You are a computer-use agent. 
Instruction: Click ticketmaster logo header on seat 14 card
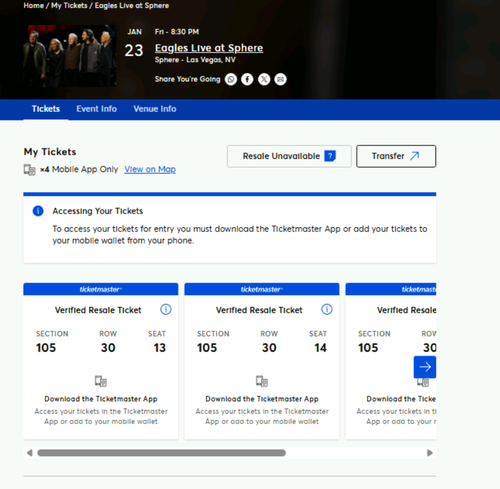262,289
